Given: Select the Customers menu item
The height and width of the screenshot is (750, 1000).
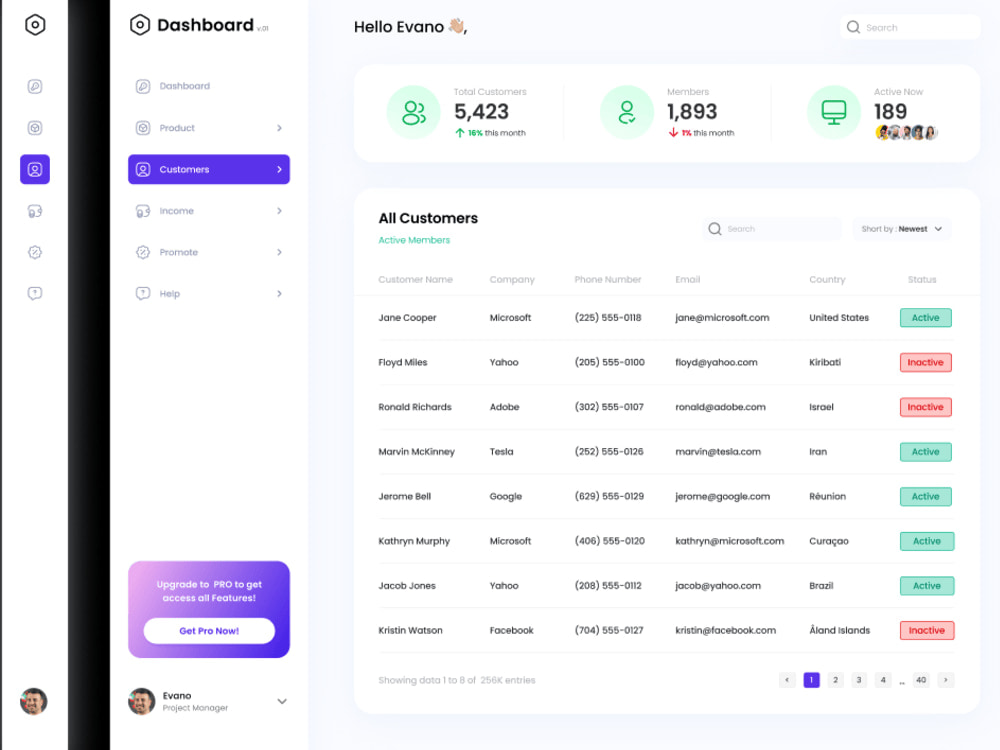Looking at the screenshot, I should (209, 169).
